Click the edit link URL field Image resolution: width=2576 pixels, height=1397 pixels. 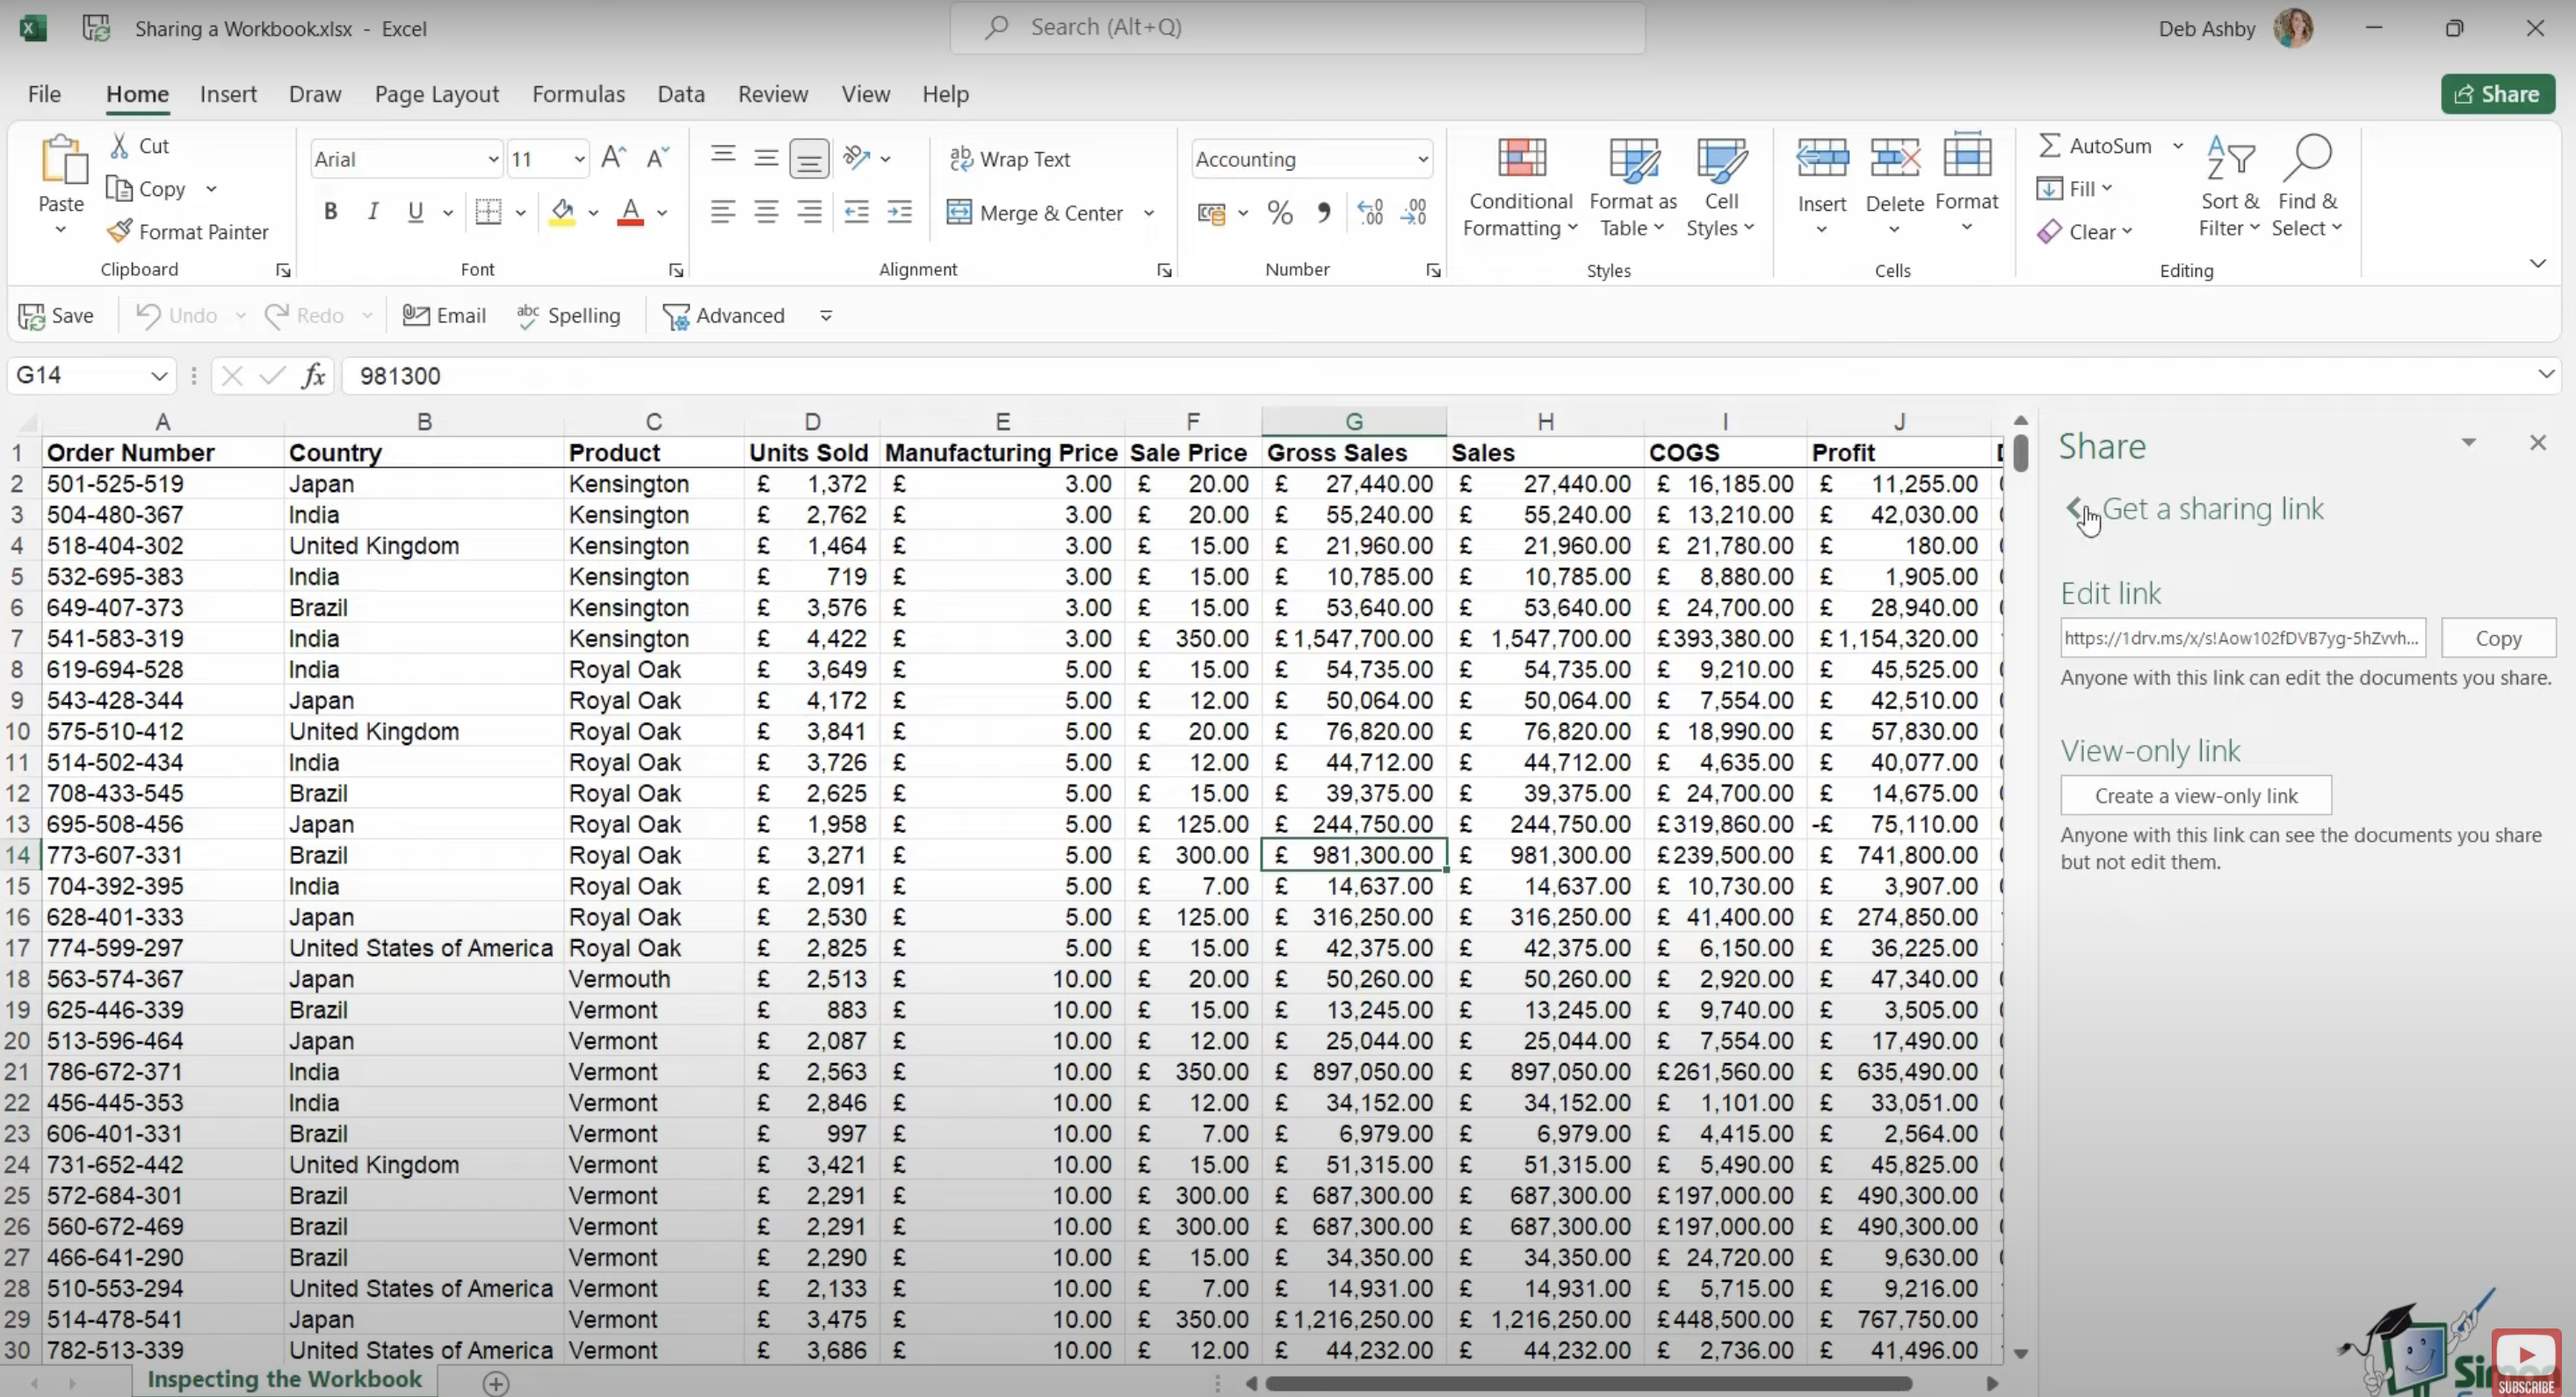[x=2241, y=638]
